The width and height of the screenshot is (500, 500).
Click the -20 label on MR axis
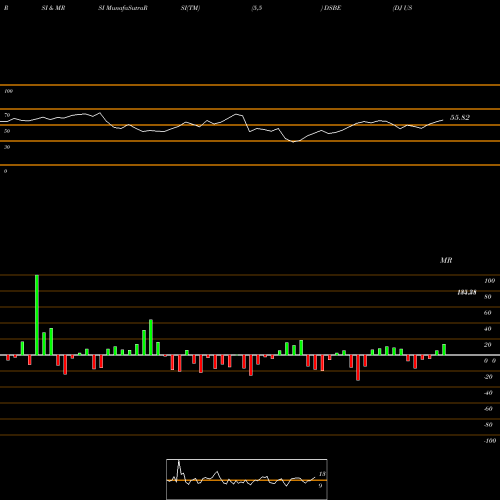click(488, 377)
